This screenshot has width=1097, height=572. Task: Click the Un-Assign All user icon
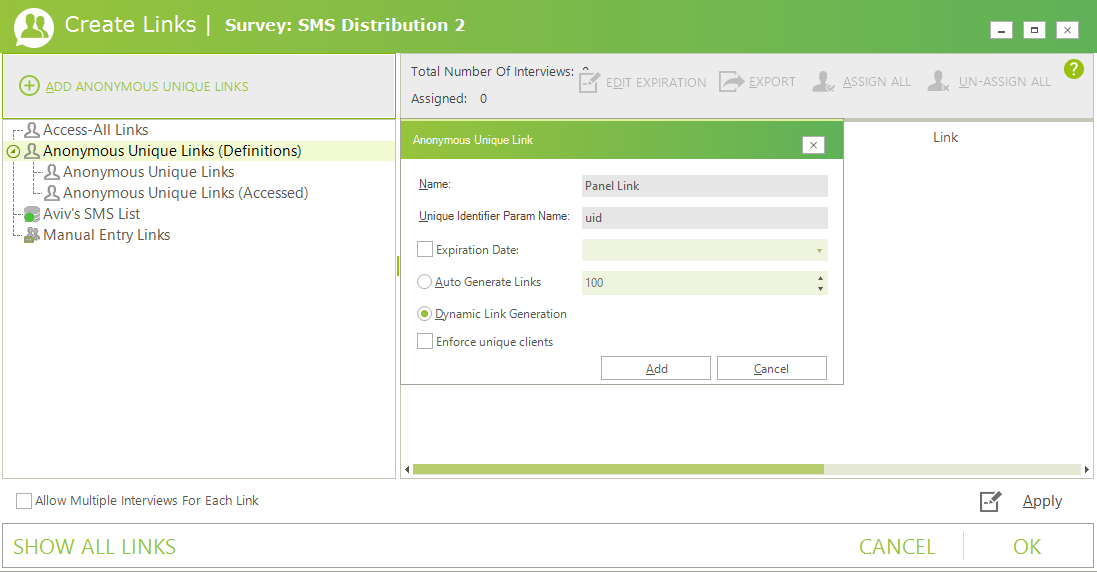click(938, 82)
